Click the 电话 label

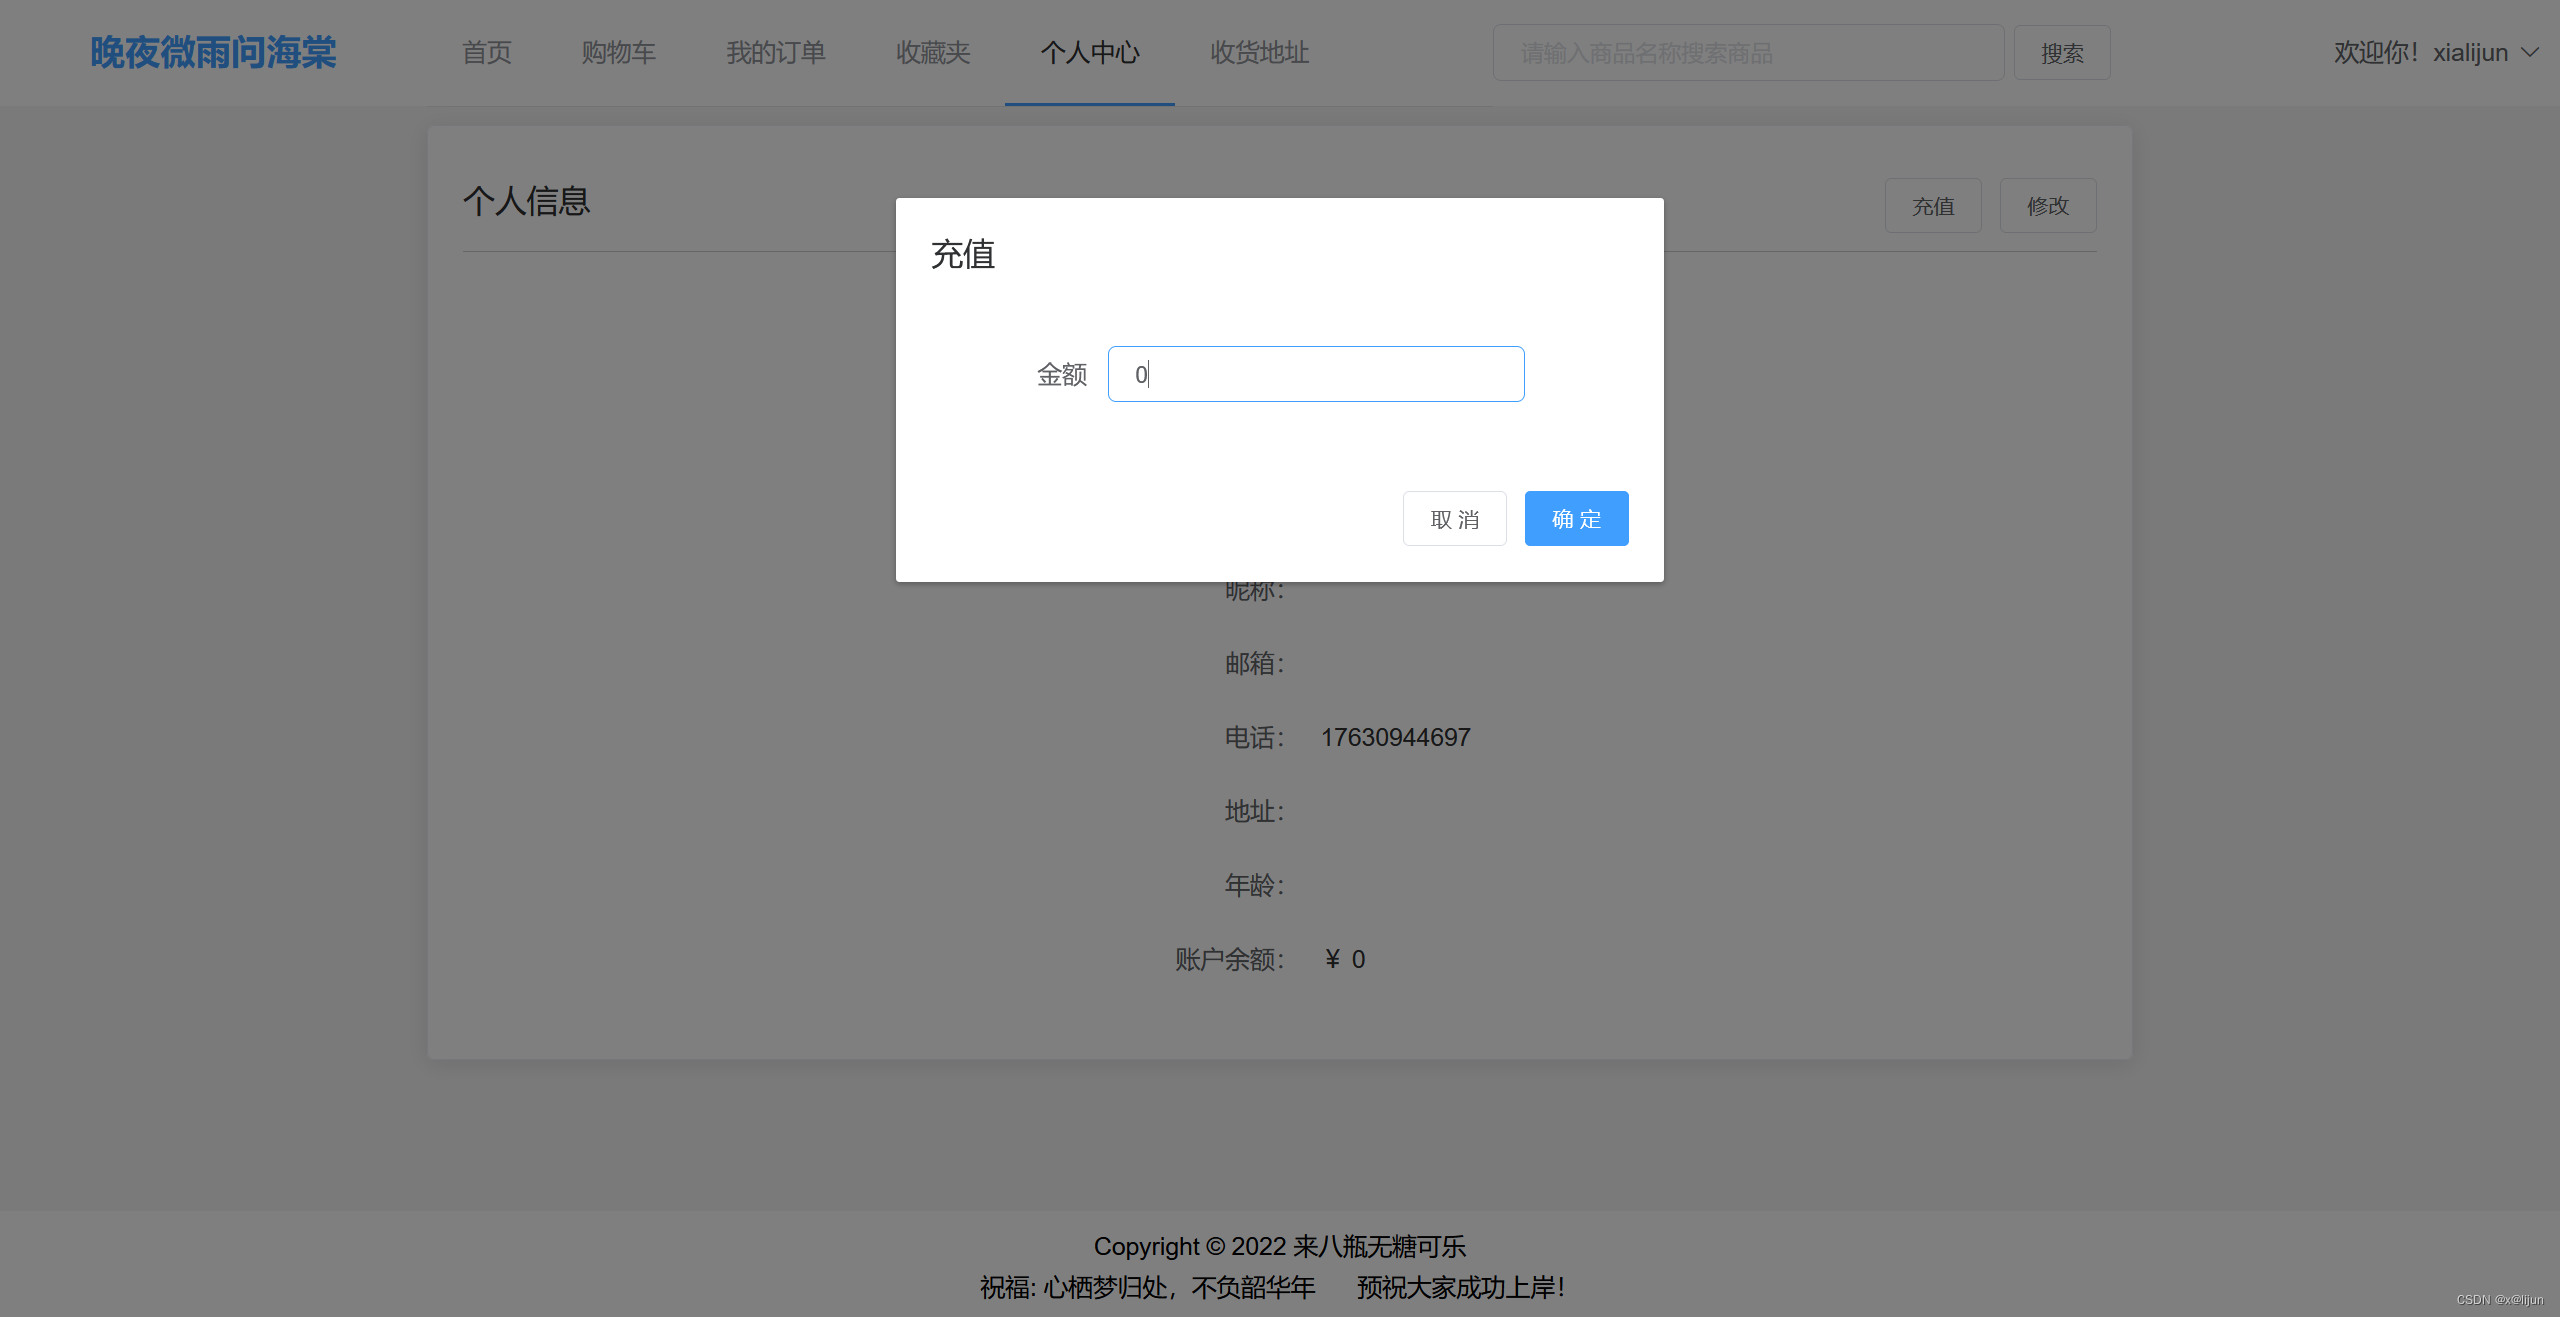[x=1254, y=737]
